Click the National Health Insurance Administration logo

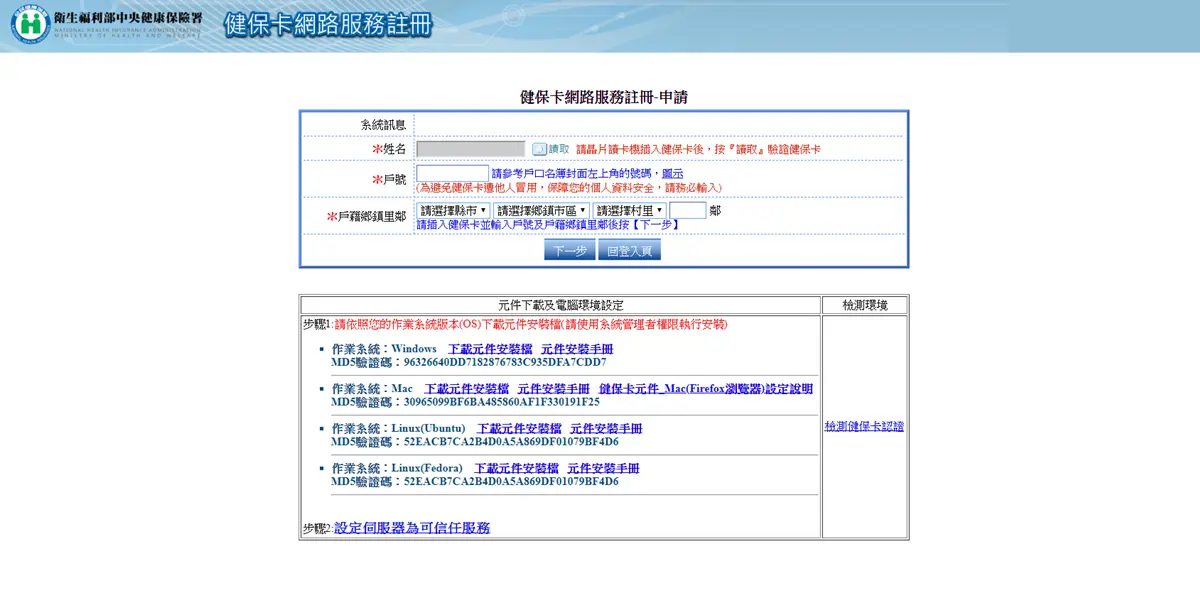[30, 24]
